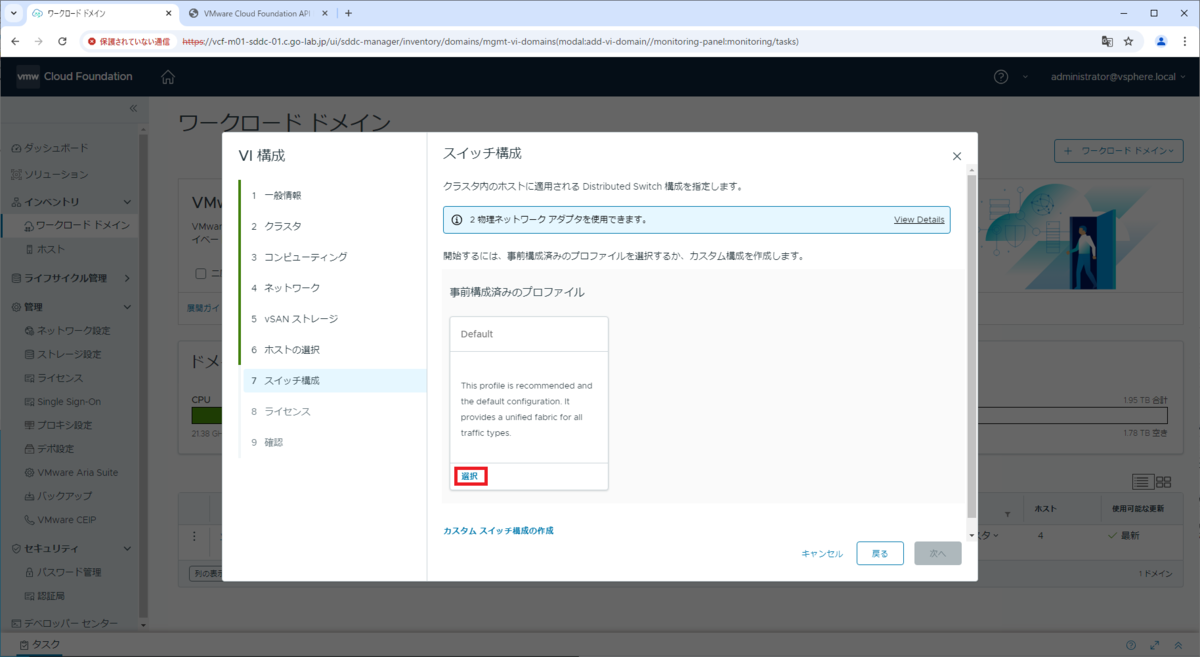The height and width of the screenshot is (657, 1200).
Task: Click the ライセンス icon in the sidebar
Action: [29, 378]
